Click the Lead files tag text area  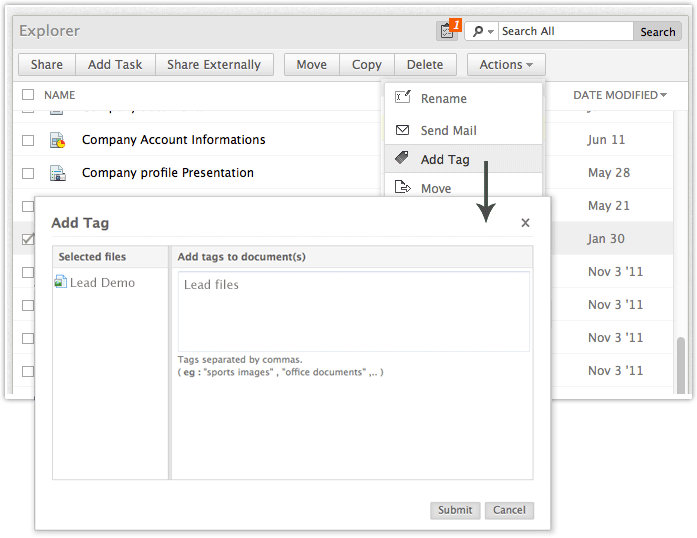tap(353, 311)
